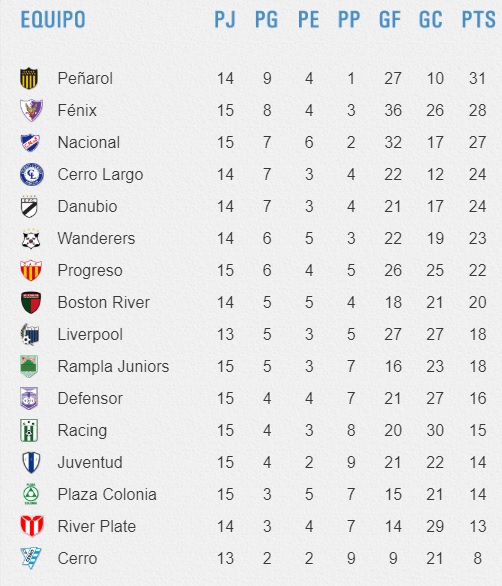Image resolution: width=502 pixels, height=586 pixels.
Task: Click the EQUIPO column header
Action: [x=53, y=19]
